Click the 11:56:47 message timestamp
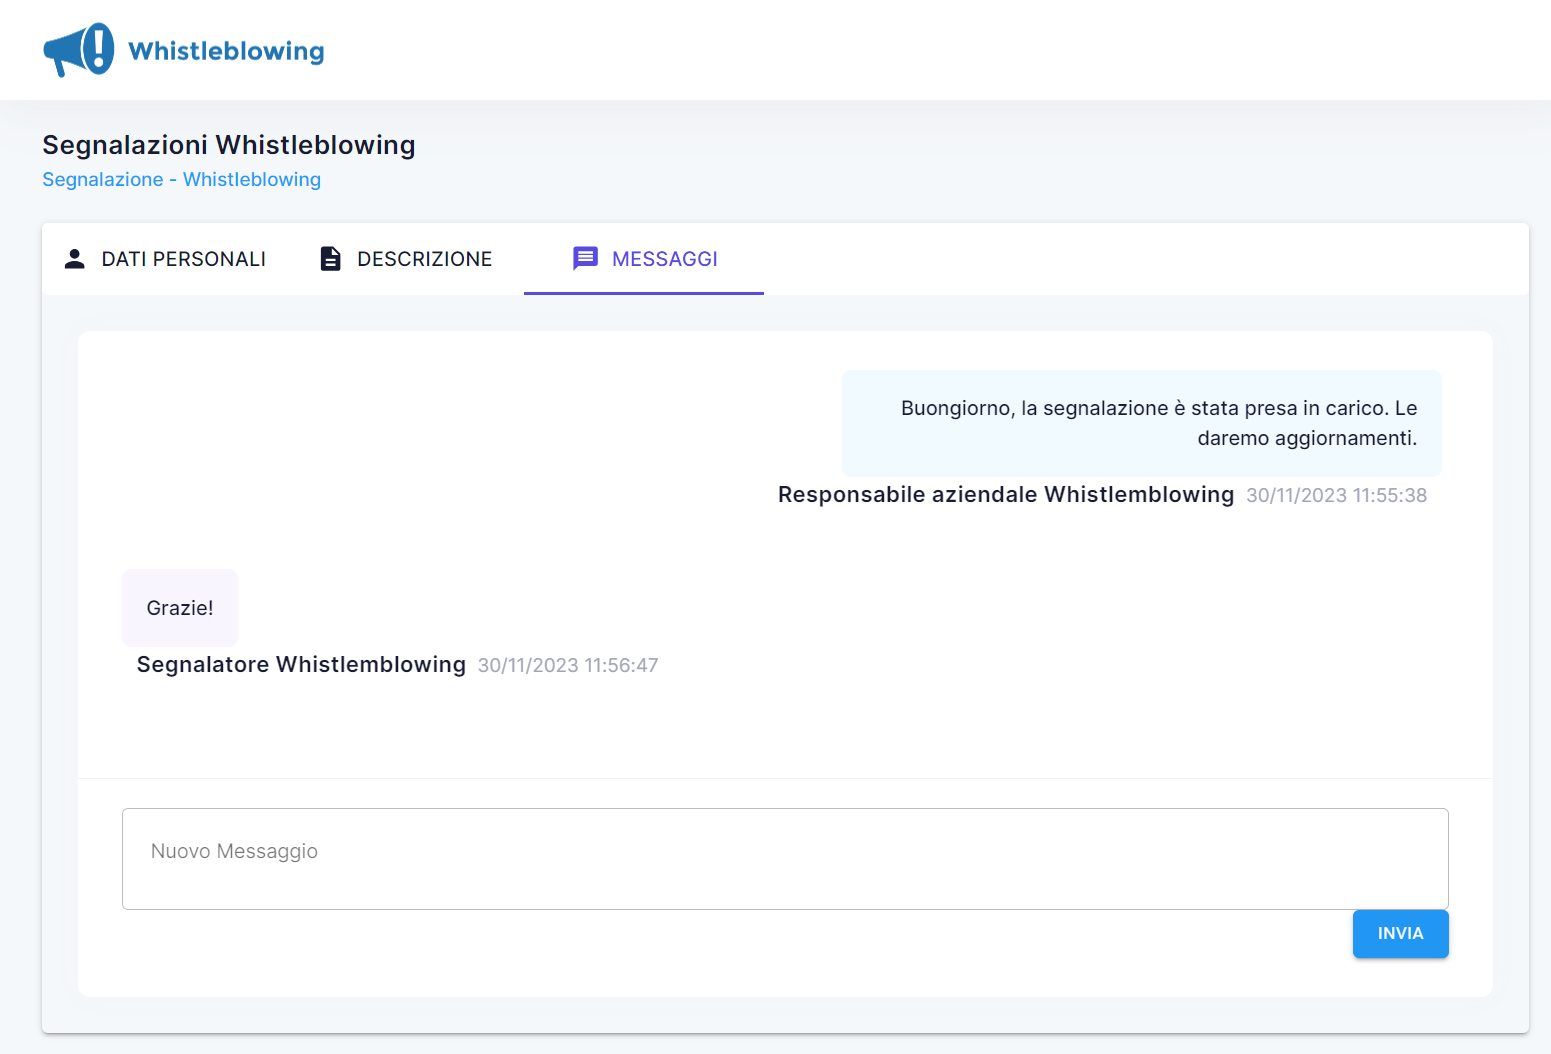This screenshot has width=1551, height=1054. [x=568, y=666]
